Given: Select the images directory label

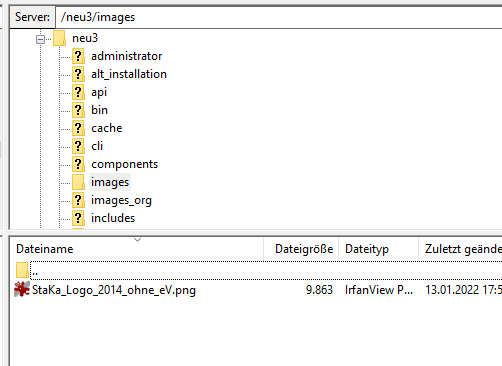Looking at the screenshot, I should click(x=110, y=182).
